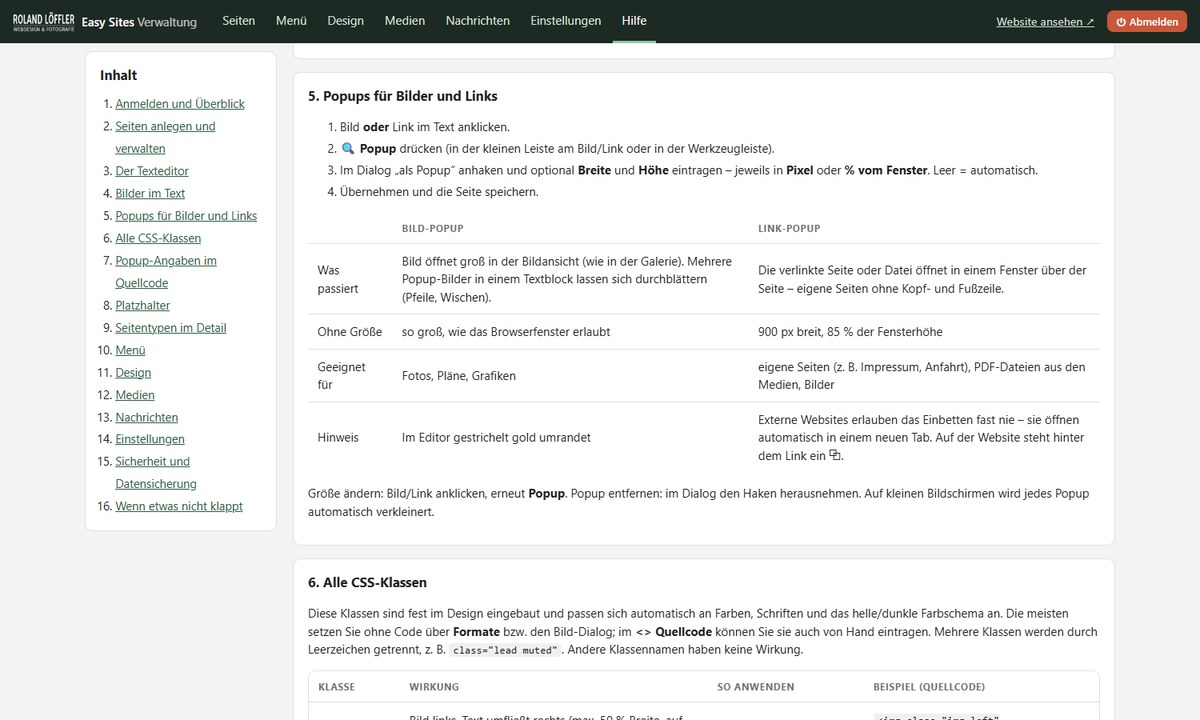Viewport: 1200px width, 720px height.
Task: Click the "BILD-POPUP" column header
Action: click(x=433, y=229)
